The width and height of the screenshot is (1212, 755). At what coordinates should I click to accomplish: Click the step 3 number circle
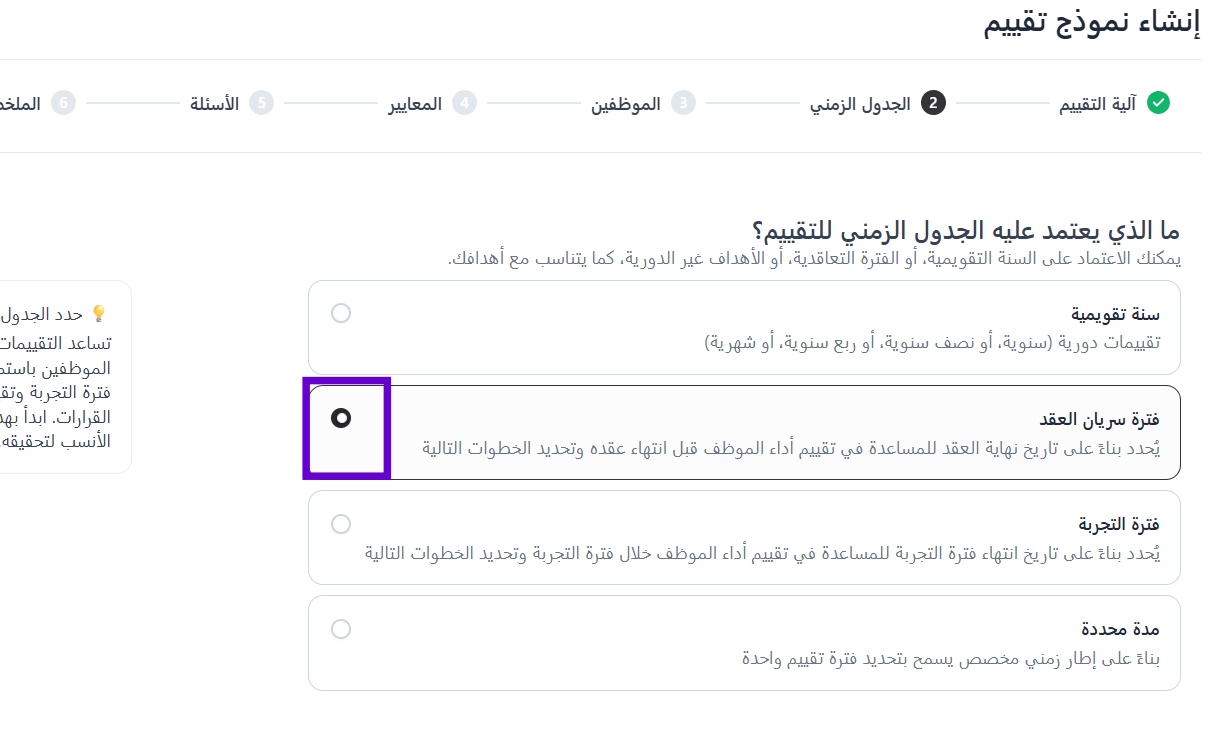click(x=683, y=103)
